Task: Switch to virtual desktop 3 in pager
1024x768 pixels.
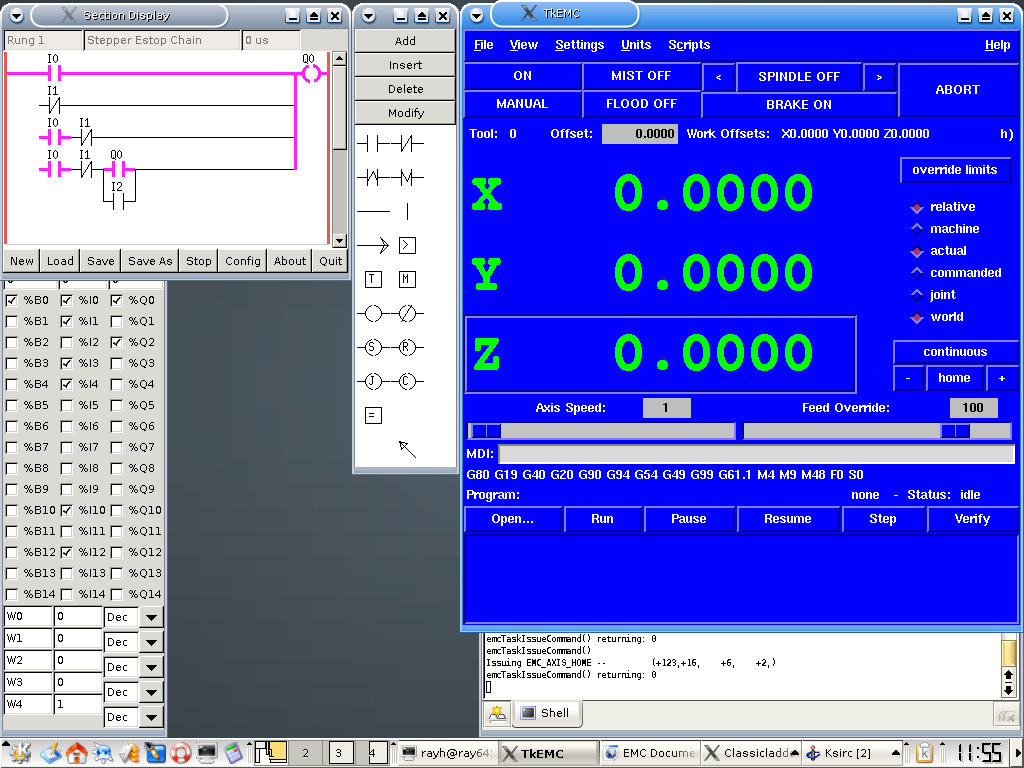Action: coord(341,753)
